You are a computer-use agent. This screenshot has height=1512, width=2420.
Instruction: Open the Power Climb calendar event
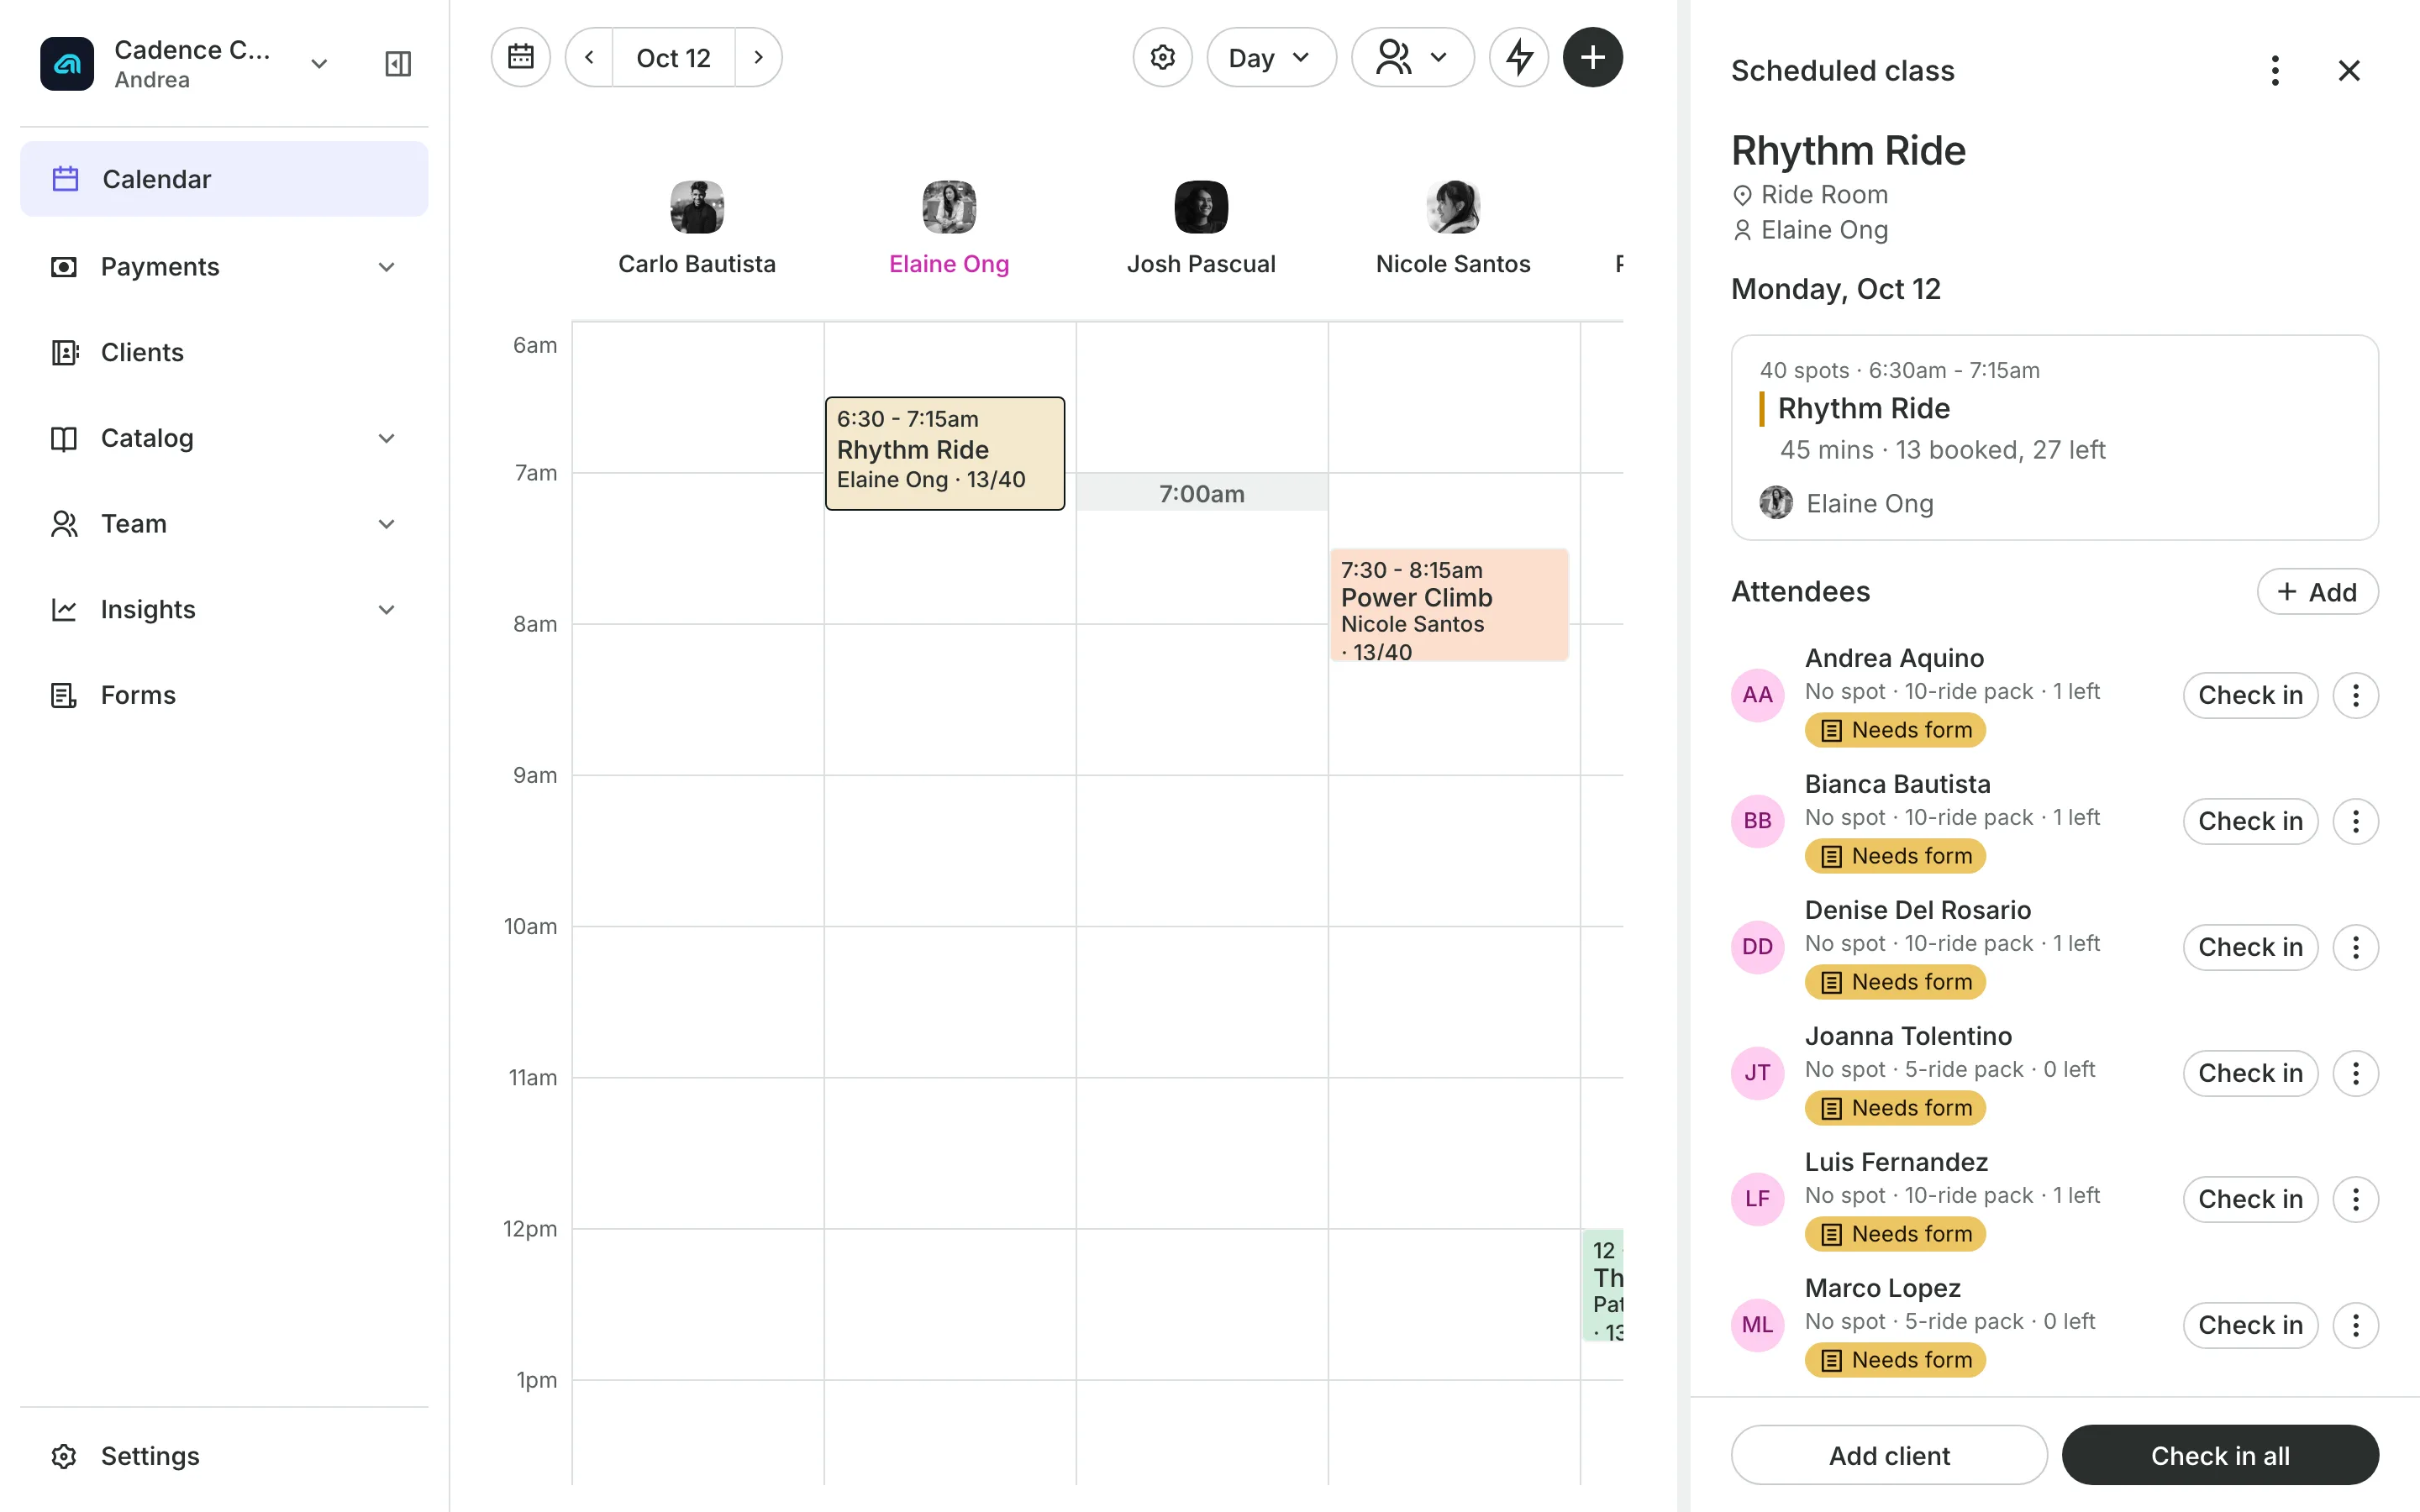1449,605
